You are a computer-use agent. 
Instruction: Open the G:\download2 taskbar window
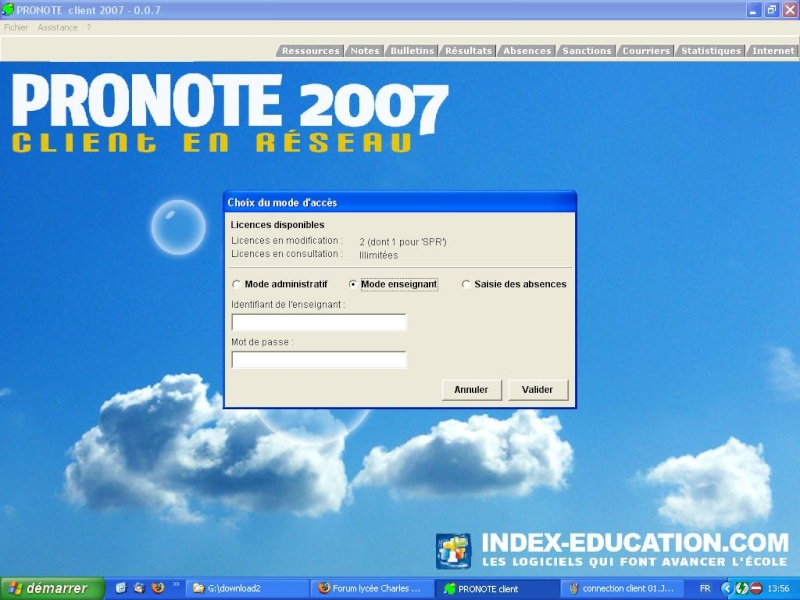click(x=247, y=588)
